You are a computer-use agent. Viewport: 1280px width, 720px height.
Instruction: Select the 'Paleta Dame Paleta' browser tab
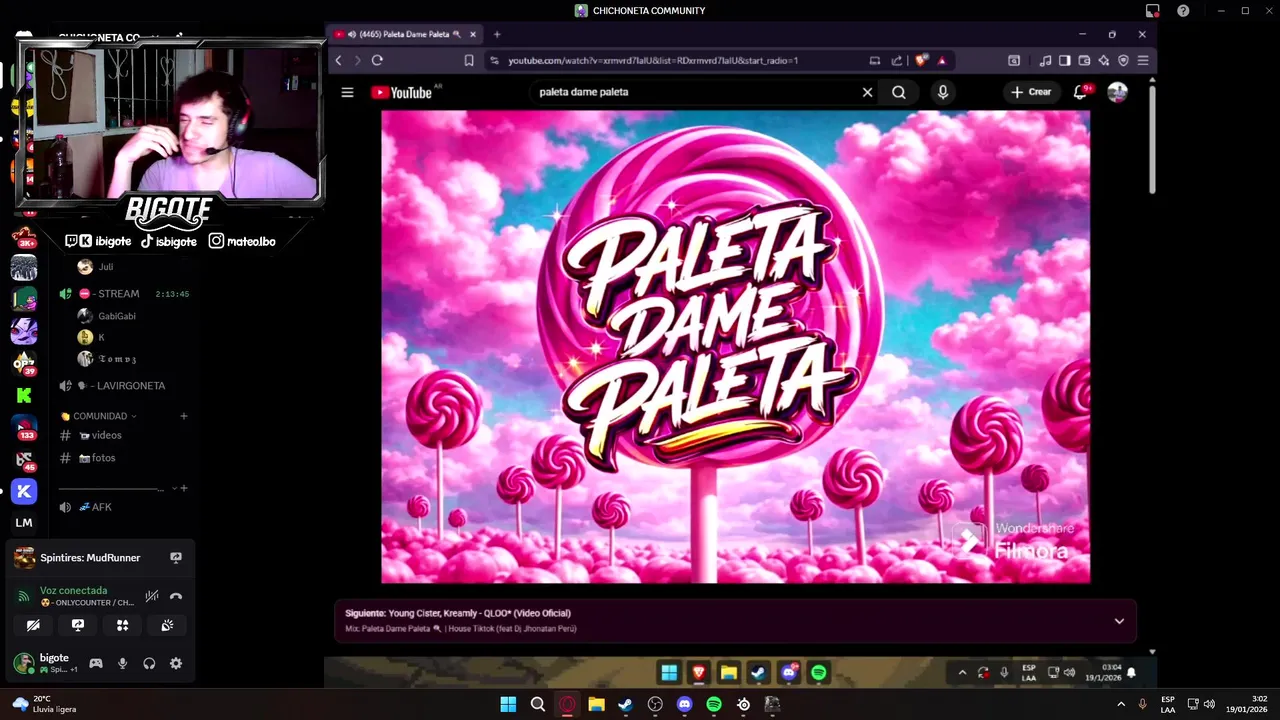(x=404, y=34)
